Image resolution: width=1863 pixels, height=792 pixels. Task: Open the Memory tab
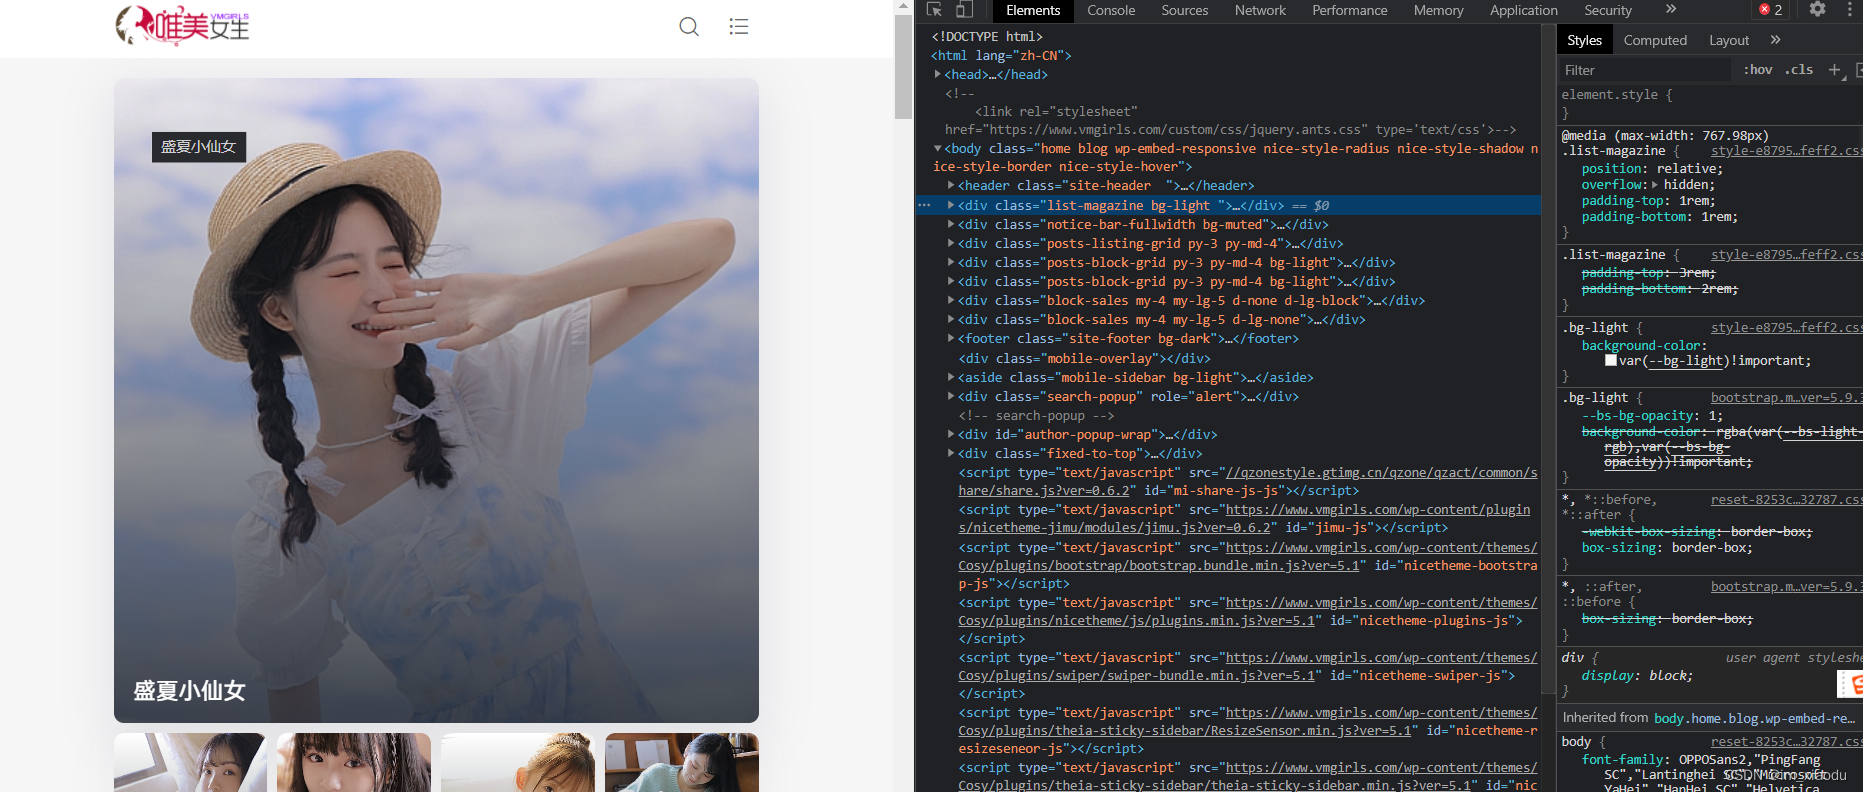click(1439, 10)
